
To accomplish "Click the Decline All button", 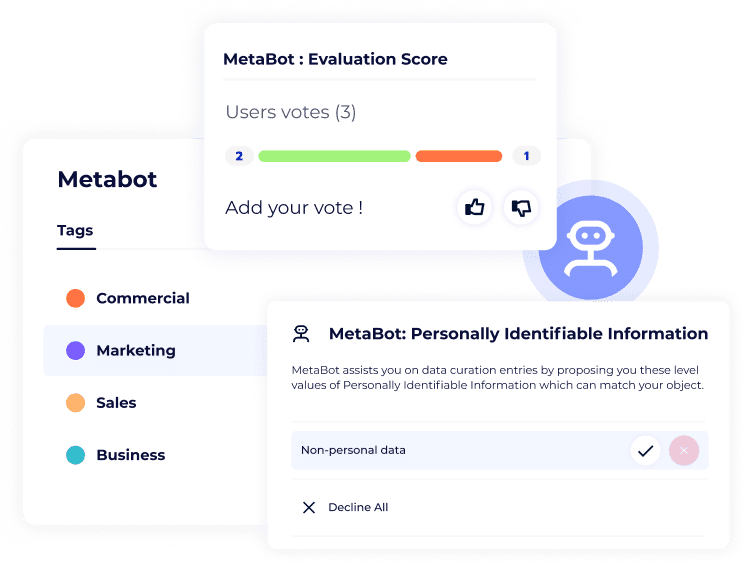I will [357, 507].
